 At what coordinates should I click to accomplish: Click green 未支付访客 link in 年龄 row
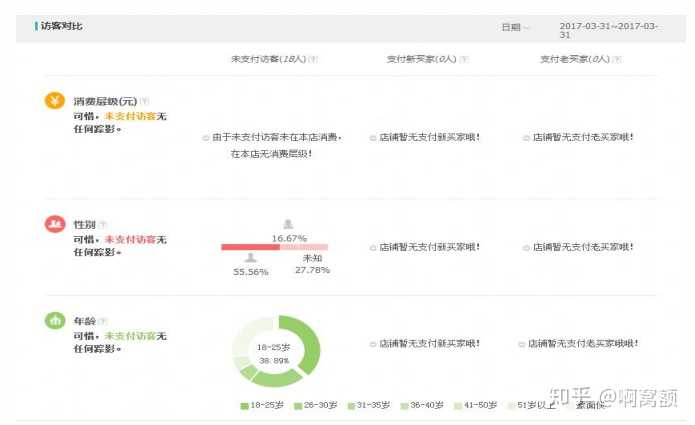pos(130,336)
